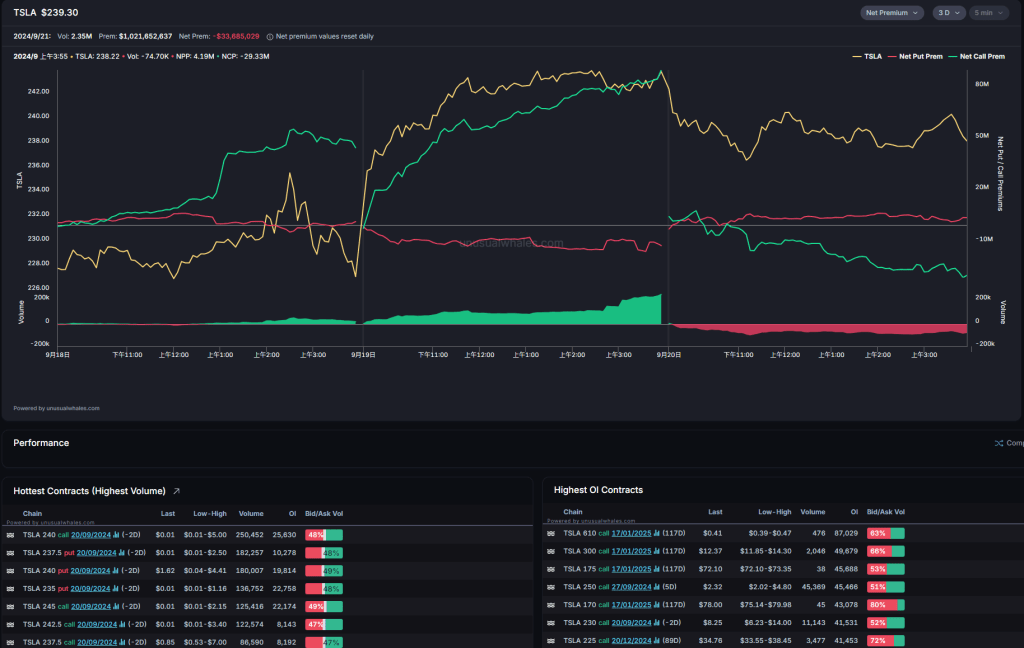Toggle Net Put Prem series in legend
This screenshot has height=648, width=1024.
pos(916,57)
